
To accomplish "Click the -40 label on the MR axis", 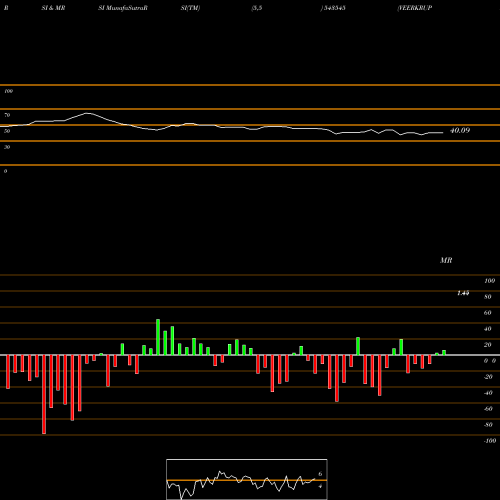I will pyautogui.click(x=488, y=393).
